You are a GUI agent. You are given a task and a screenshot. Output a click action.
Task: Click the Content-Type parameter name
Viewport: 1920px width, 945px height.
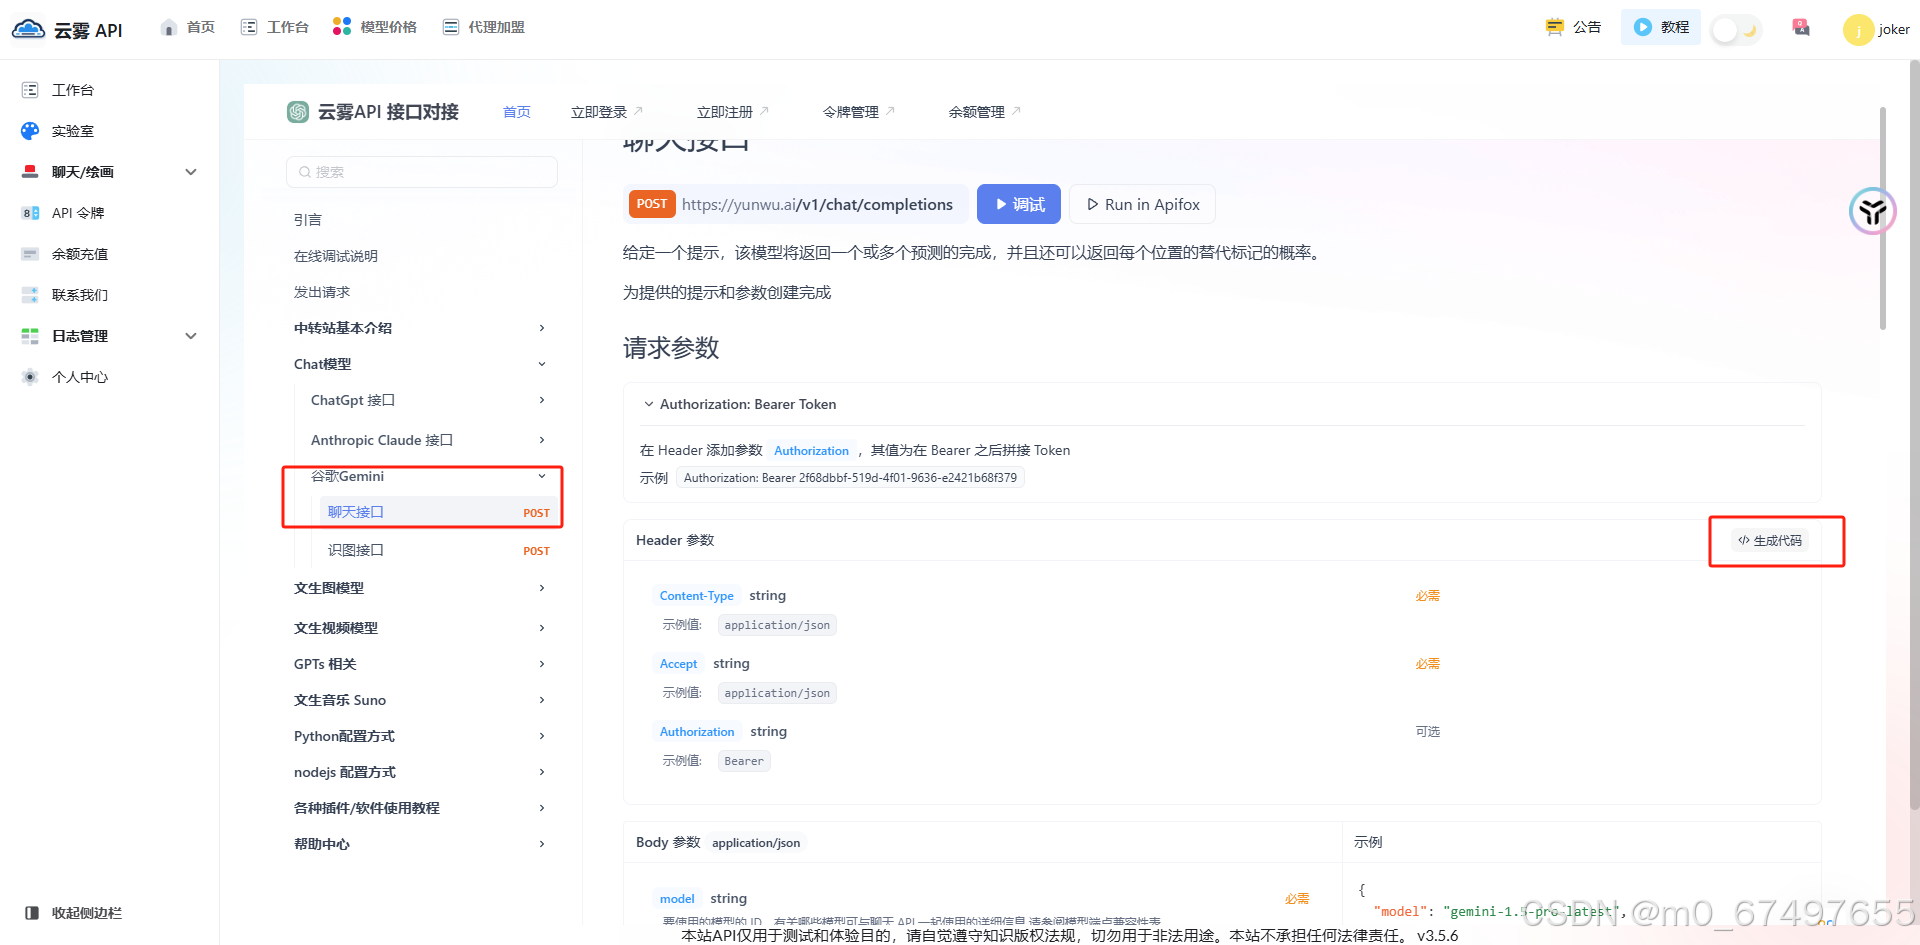tap(697, 596)
